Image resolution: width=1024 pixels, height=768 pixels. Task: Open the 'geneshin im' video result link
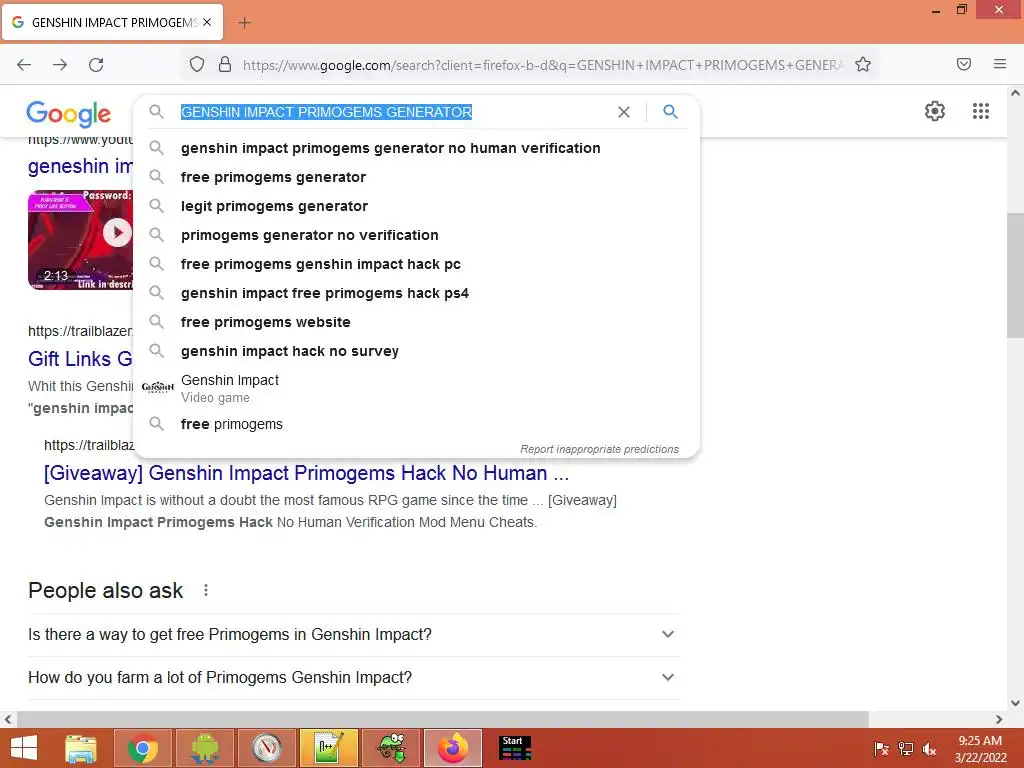80,167
